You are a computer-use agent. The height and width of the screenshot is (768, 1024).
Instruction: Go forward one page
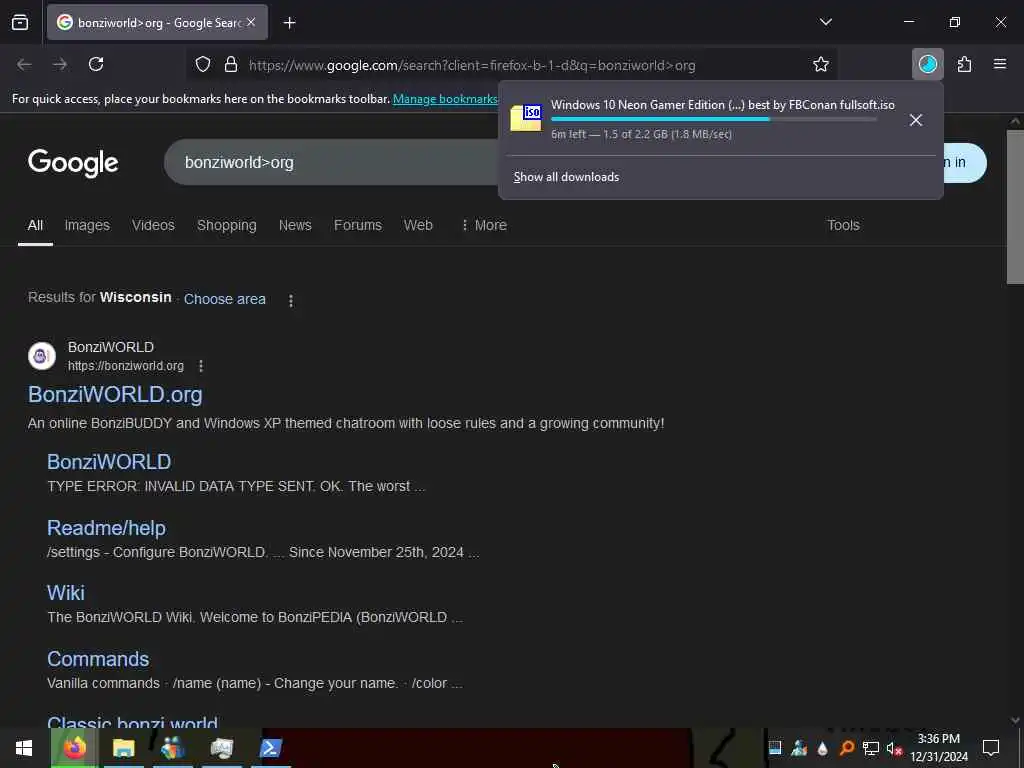(60, 64)
